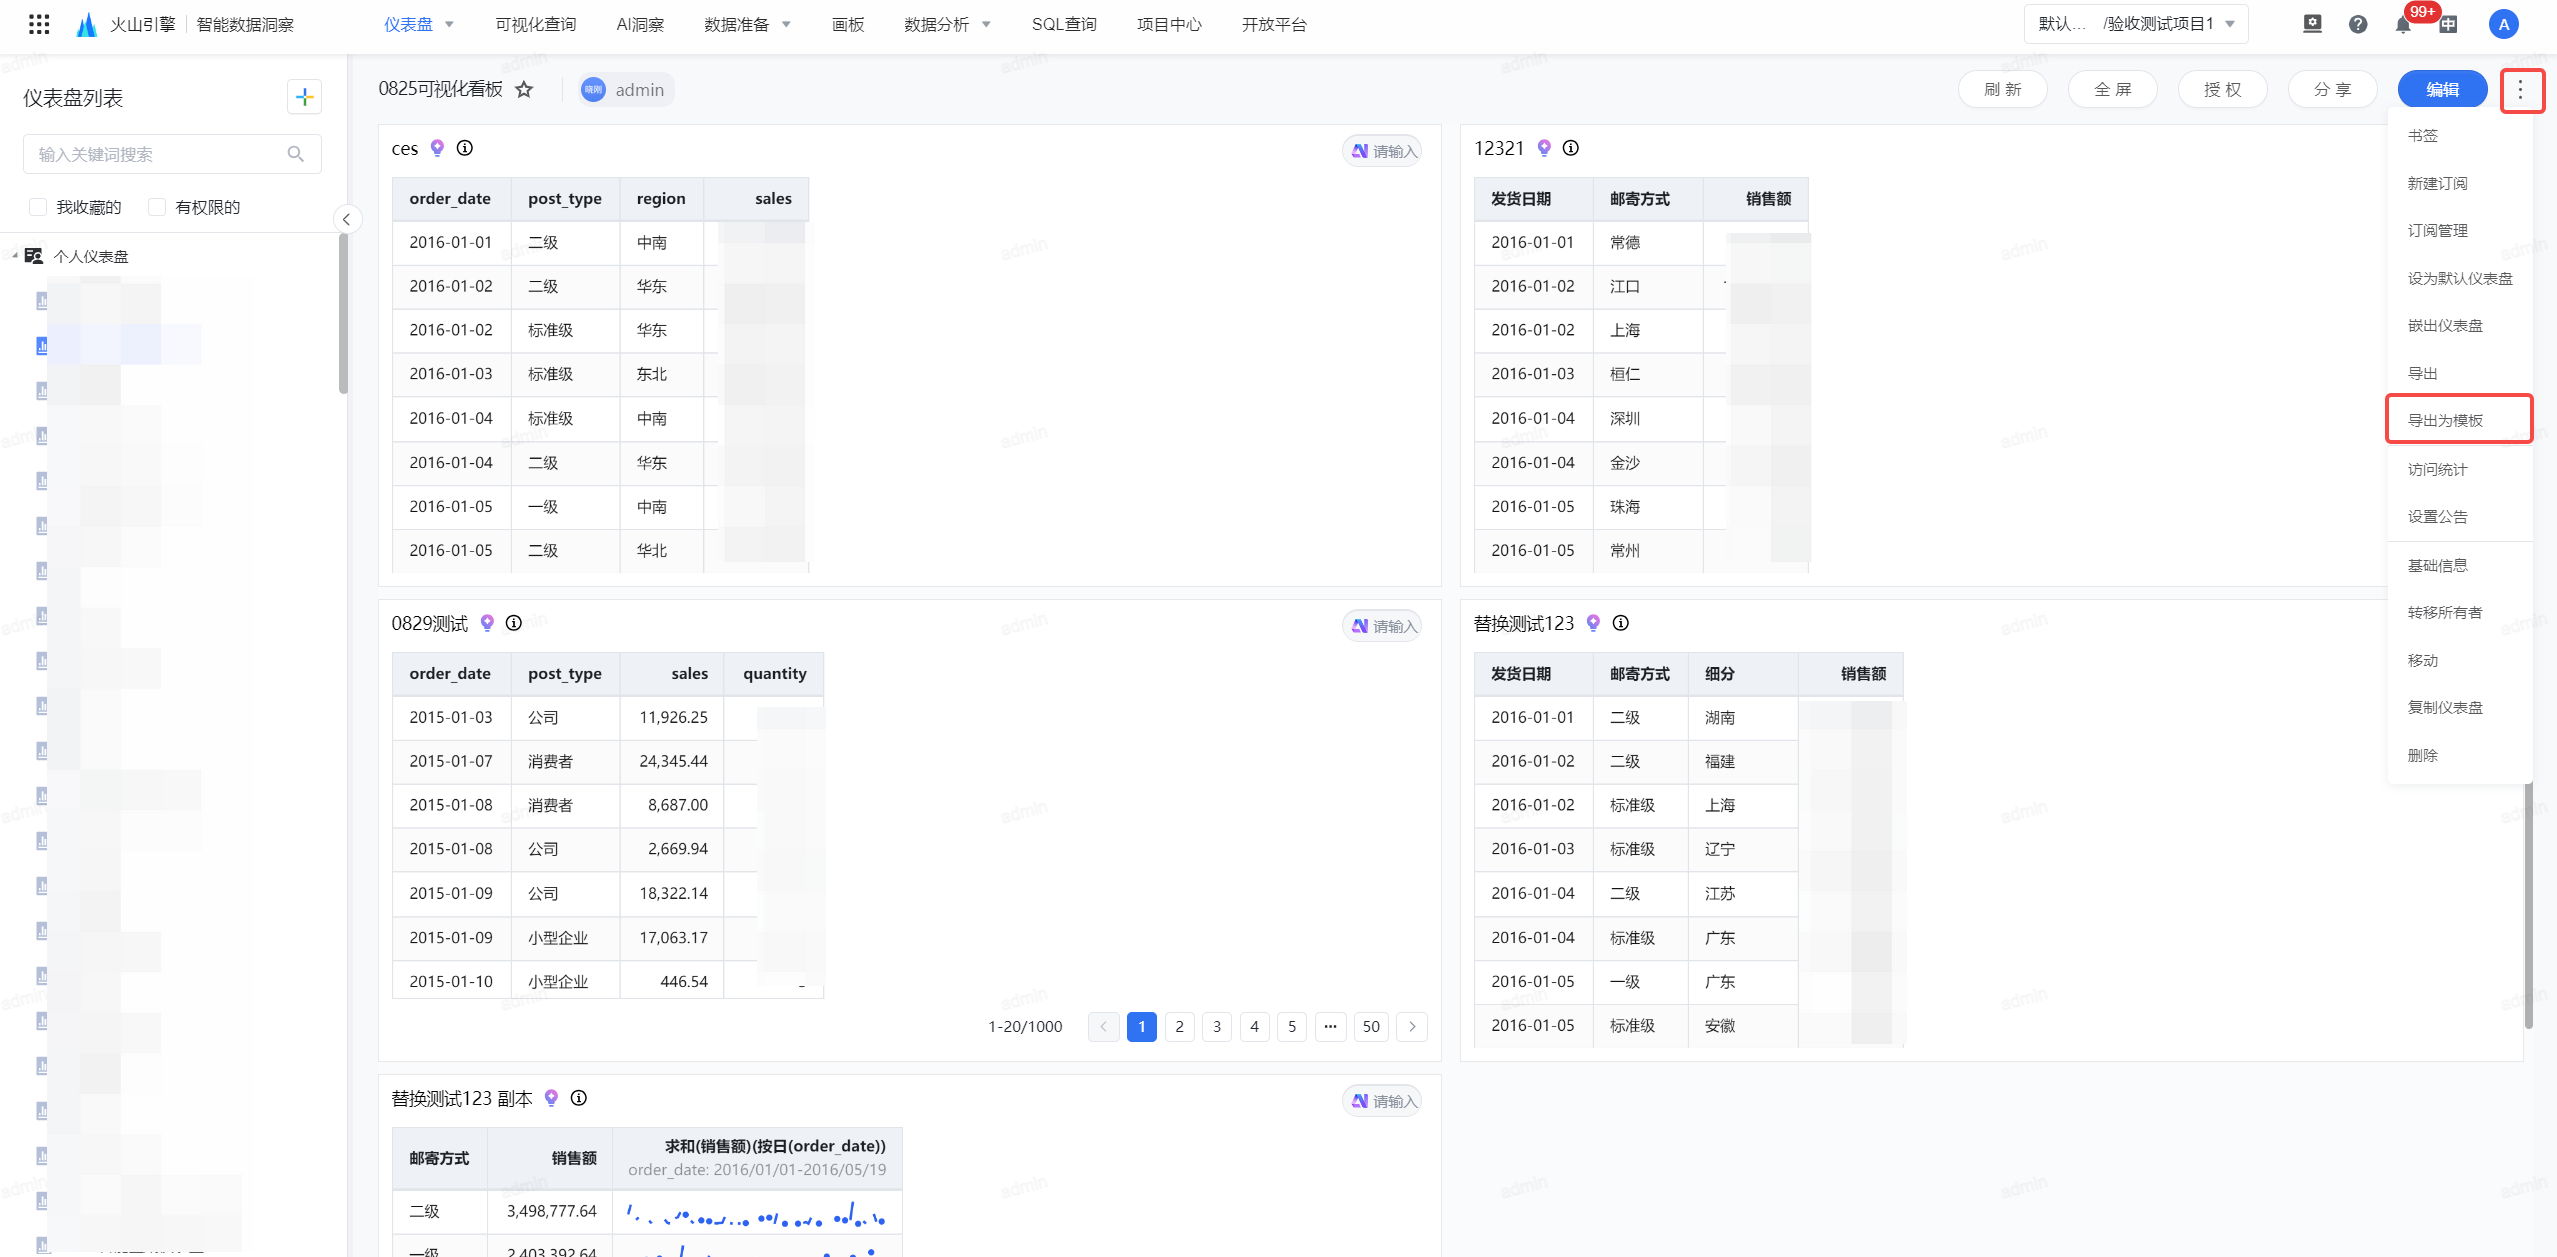Open AI洞察 in top navigation
This screenshot has width=2557, height=1257.
pos(640,25)
